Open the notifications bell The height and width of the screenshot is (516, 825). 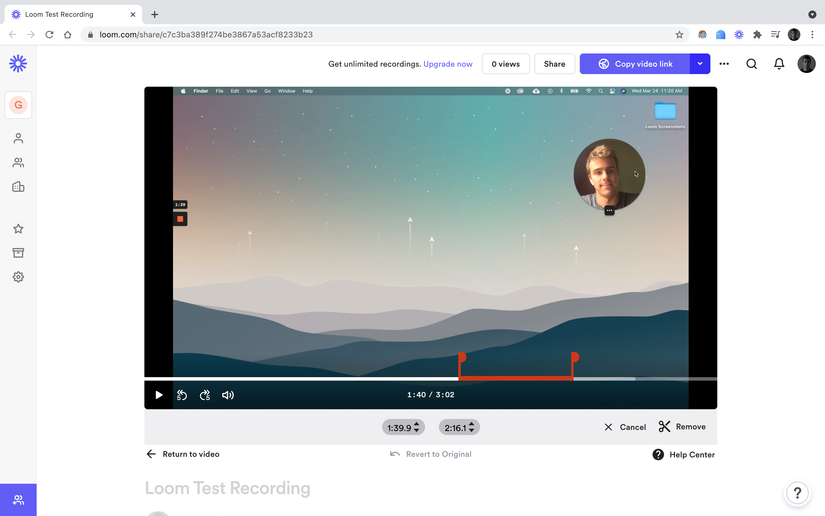pyautogui.click(x=779, y=64)
